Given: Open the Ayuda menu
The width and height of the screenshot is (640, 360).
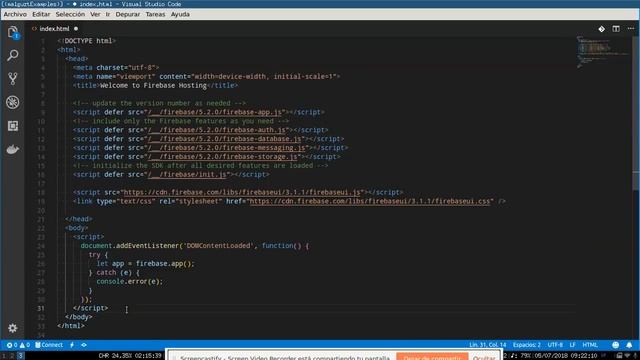Looking at the screenshot, I should pos(180,14).
